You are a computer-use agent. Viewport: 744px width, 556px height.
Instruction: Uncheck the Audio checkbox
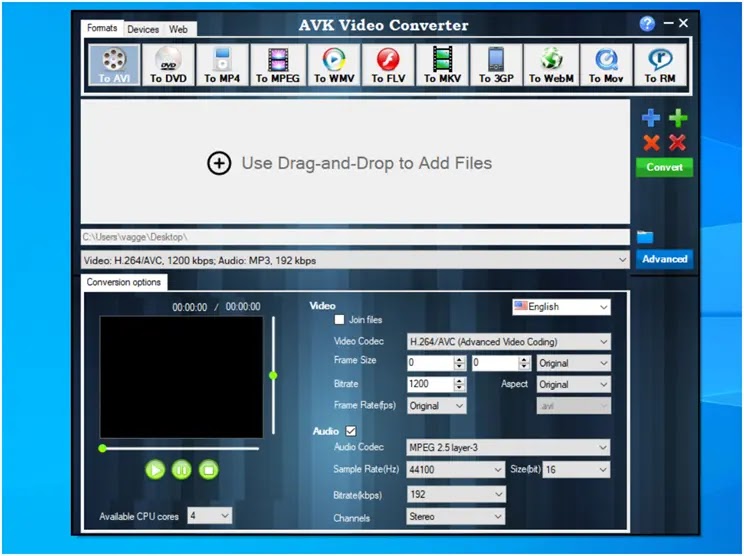[x=351, y=431]
